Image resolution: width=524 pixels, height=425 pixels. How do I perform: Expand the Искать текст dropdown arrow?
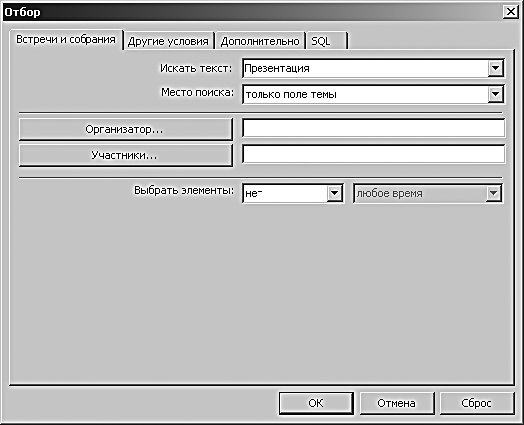tap(495, 68)
